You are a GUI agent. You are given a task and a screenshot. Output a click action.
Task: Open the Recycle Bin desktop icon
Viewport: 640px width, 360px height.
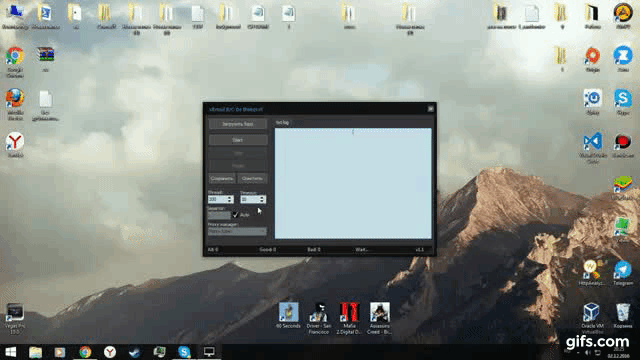click(x=623, y=316)
